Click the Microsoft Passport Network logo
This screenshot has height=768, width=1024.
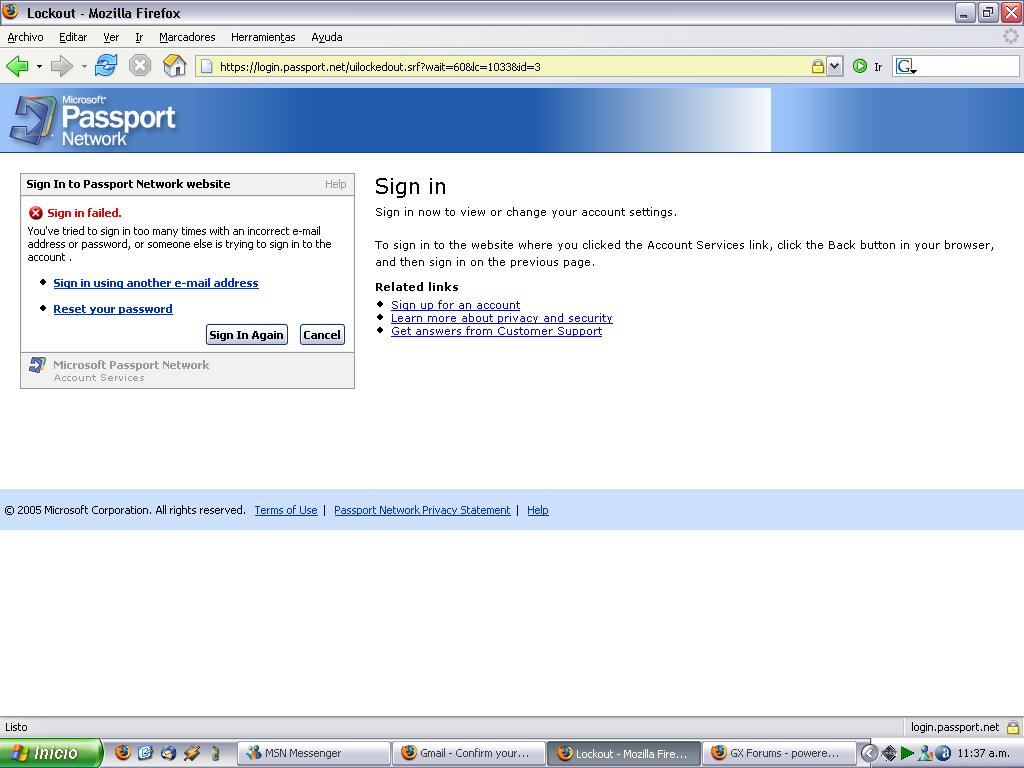[x=94, y=120]
